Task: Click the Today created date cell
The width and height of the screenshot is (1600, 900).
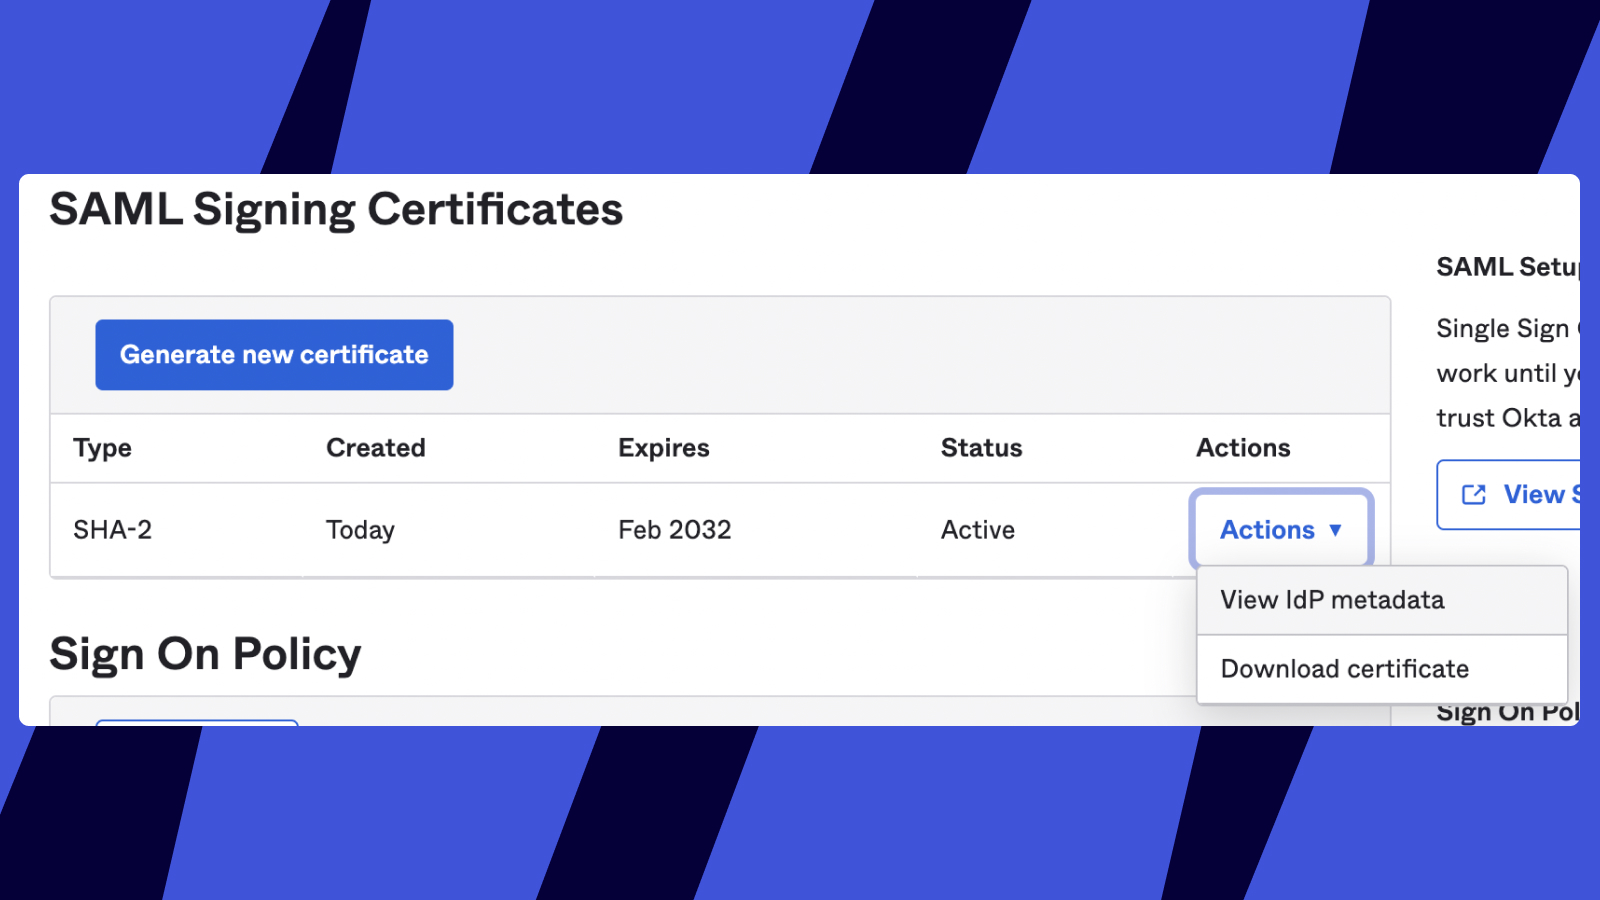Action: [360, 530]
